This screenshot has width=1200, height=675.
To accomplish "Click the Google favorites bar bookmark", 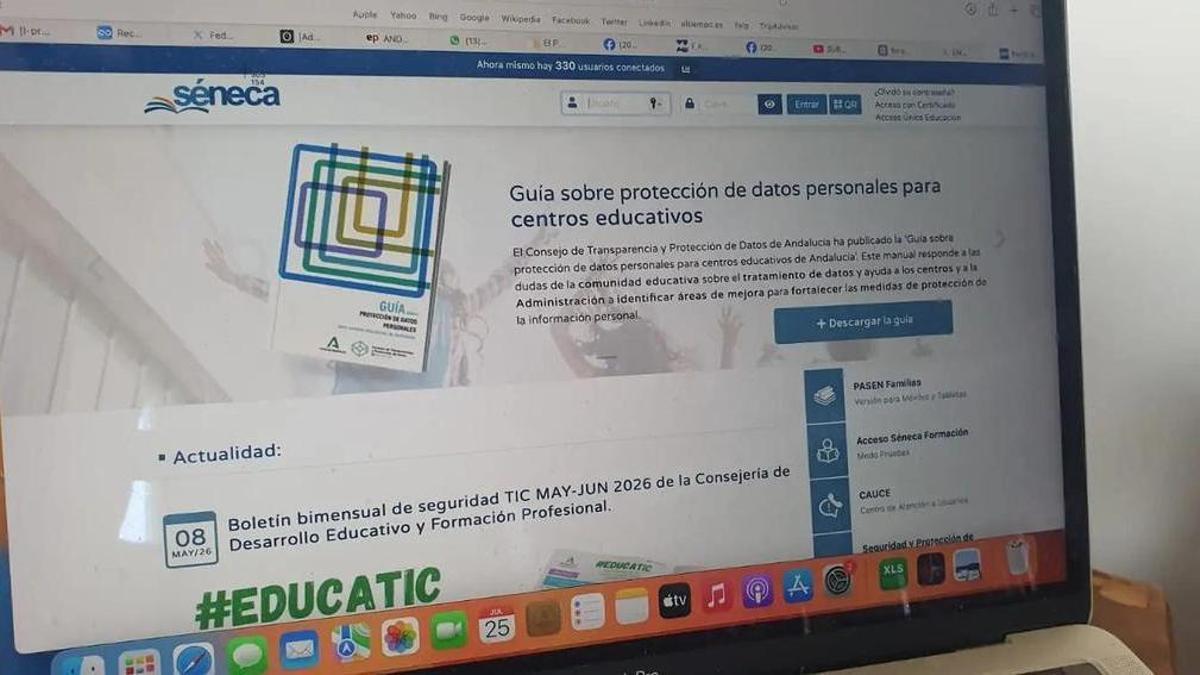I will [x=474, y=17].
